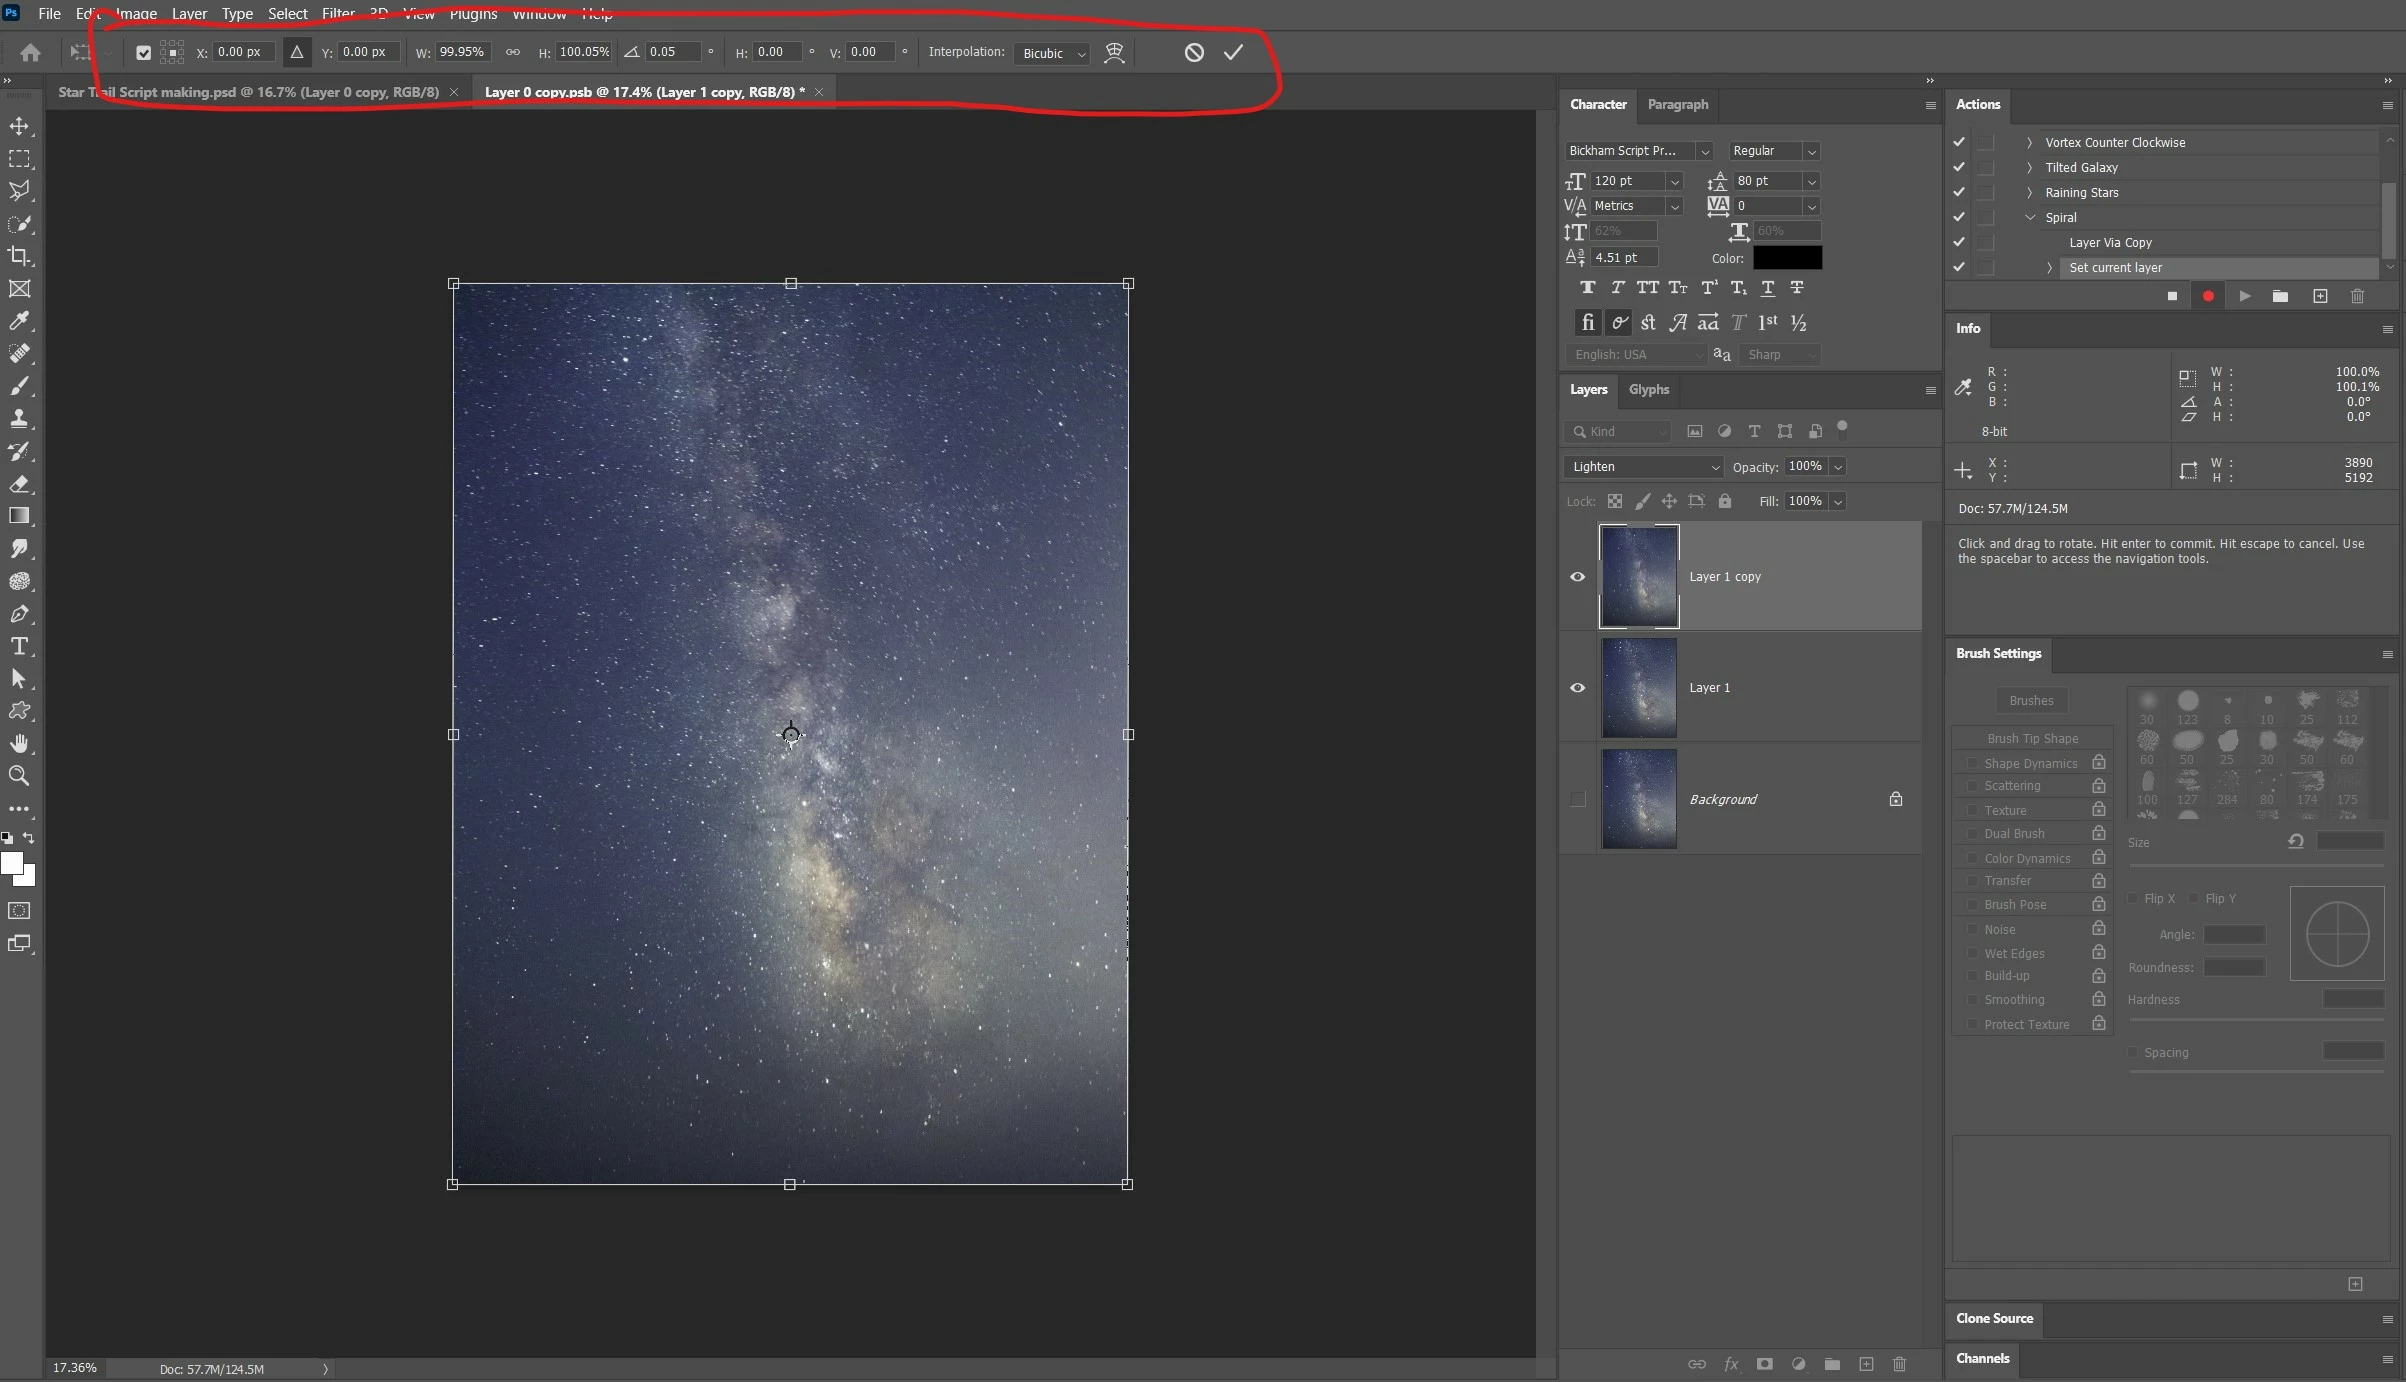Image resolution: width=2406 pixels, height=1382 pixels.
Task: Switch to the Glyphs tab
Action: [1648, 390]
